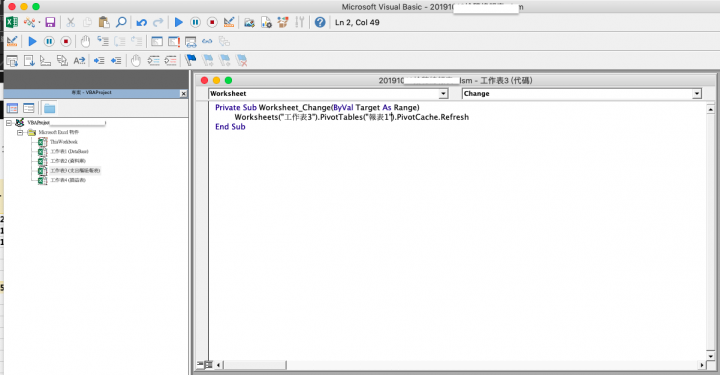Open the Locals Window icon

157,41
